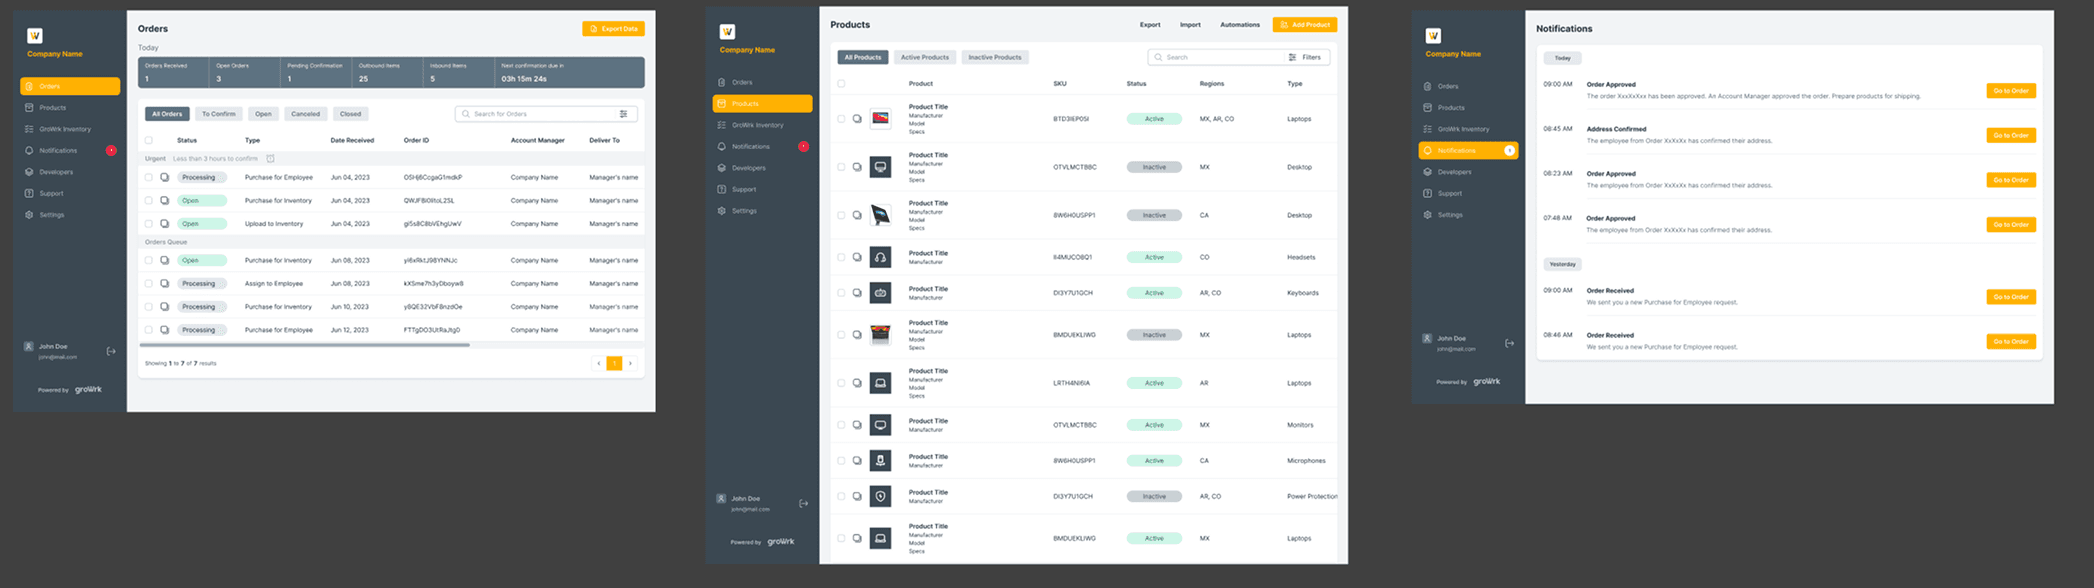Check the box for order gI5s8C8bVEhgUwV
This screenshot has height=588, width=2094.
click(x=149, y=224)
